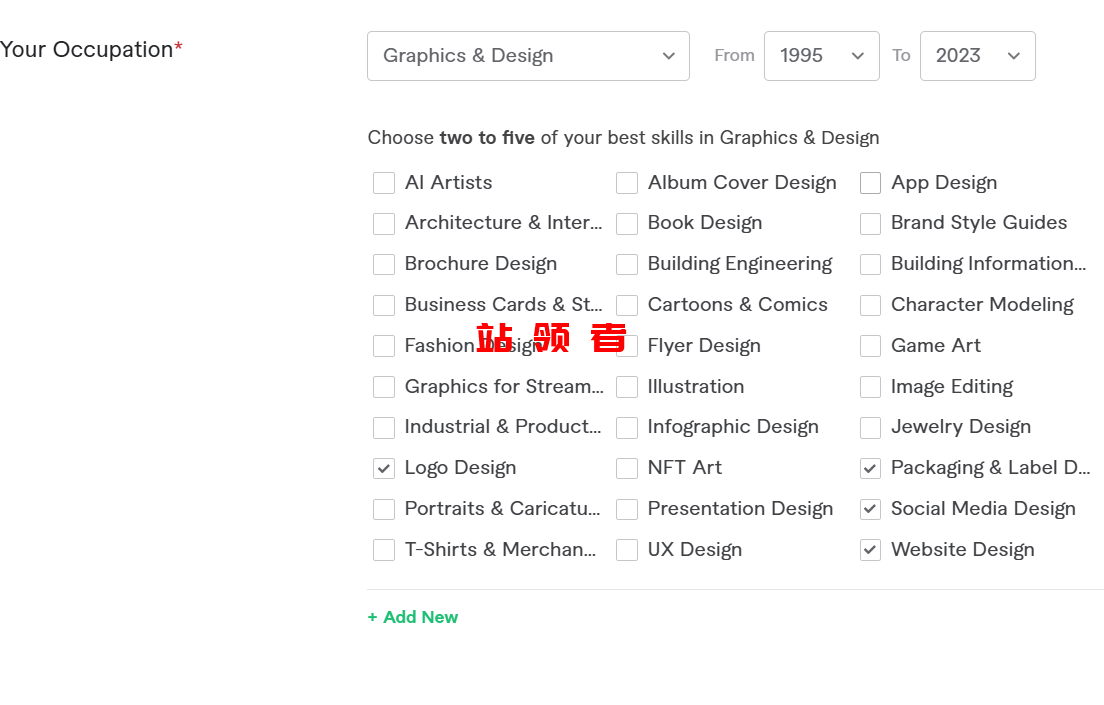Click the + Add New link
This screenshot has width=1104, height=705.
[413, 617]
